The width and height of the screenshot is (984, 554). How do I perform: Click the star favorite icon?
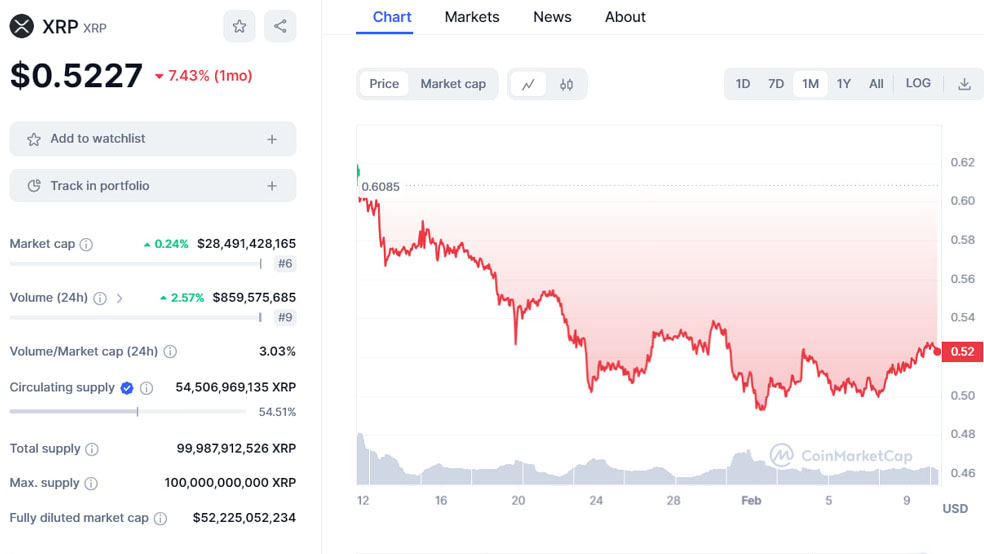click(239, 26)
